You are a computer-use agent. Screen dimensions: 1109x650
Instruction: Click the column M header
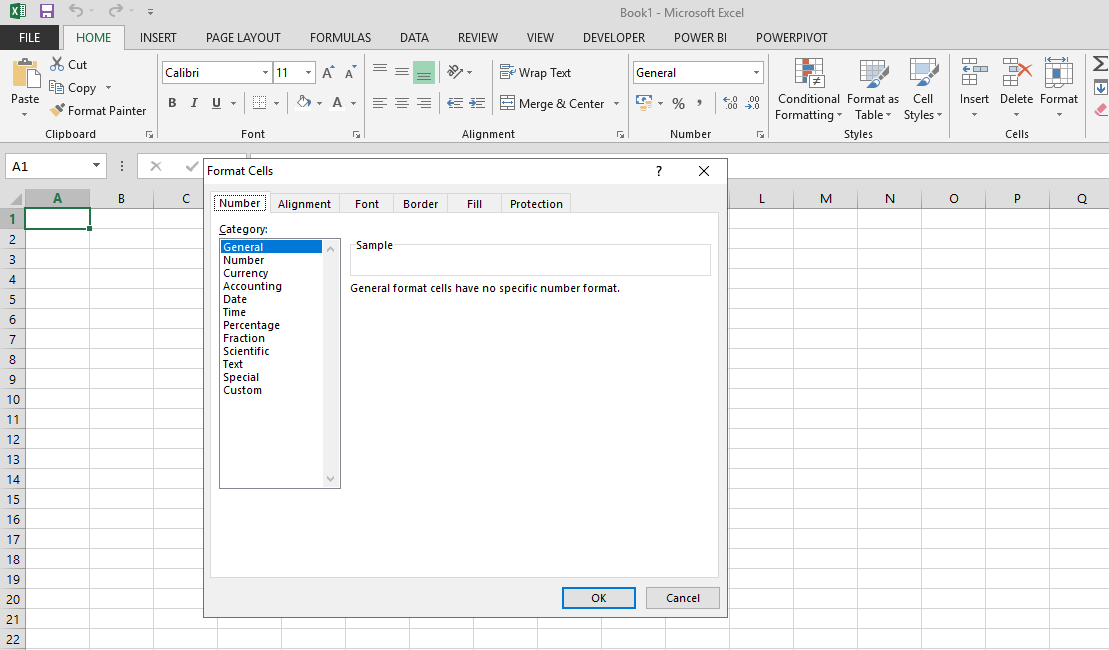point(825,199)
